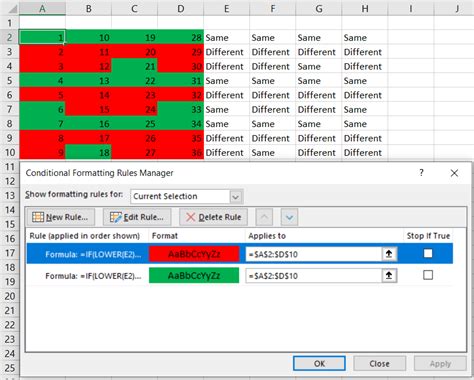474x380 pixels.
Task: Click cell C8 containing 25
Action: 134,124
